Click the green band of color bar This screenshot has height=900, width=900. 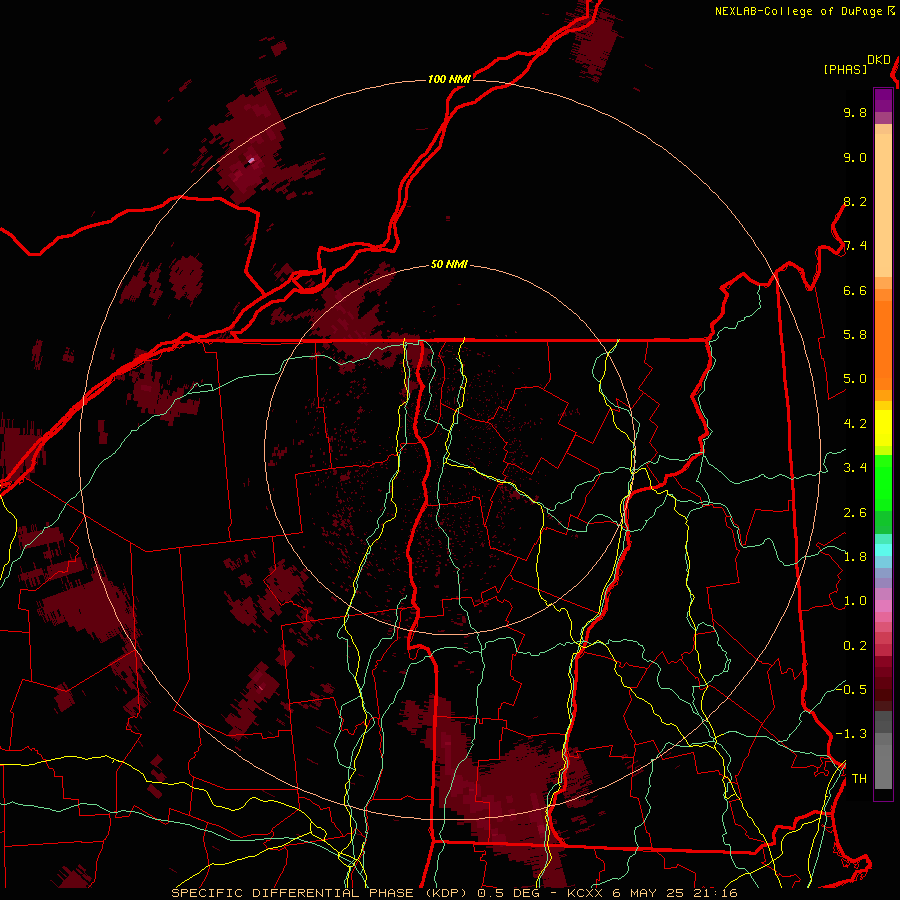(x=883, y=494)
